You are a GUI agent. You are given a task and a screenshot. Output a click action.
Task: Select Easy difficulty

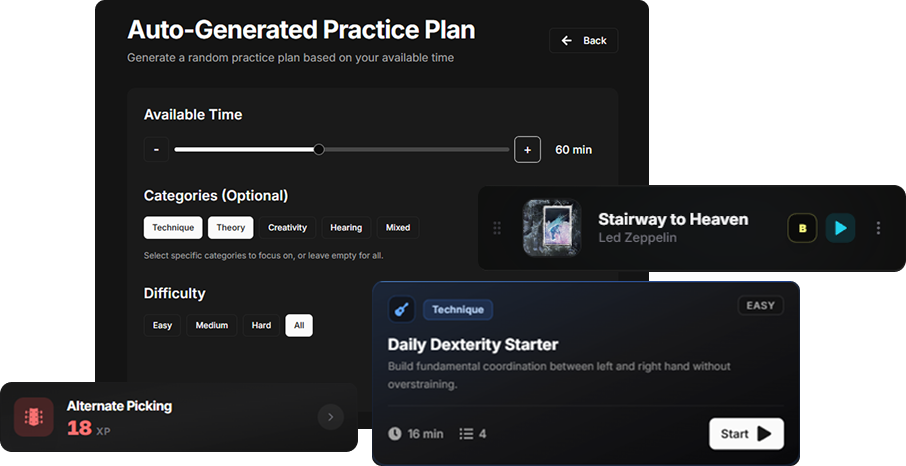(162, 326)
